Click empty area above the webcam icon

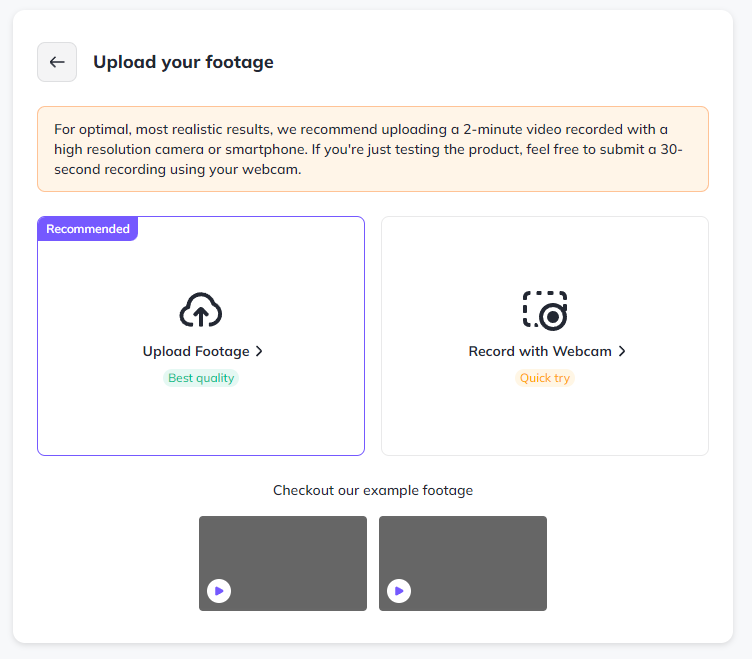tap(545, 255)
